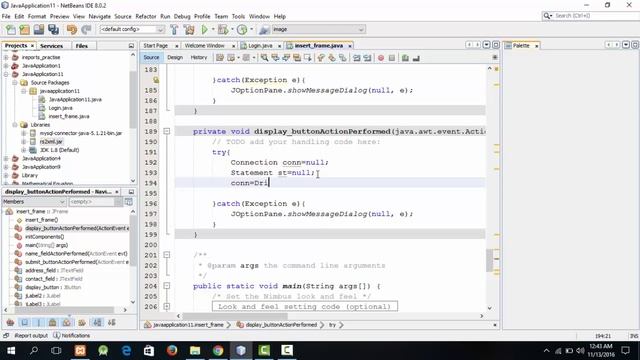Click Shift Line Left editor icon
The width and height of the screenshot is (640, 360).
(x=357, y=58)
